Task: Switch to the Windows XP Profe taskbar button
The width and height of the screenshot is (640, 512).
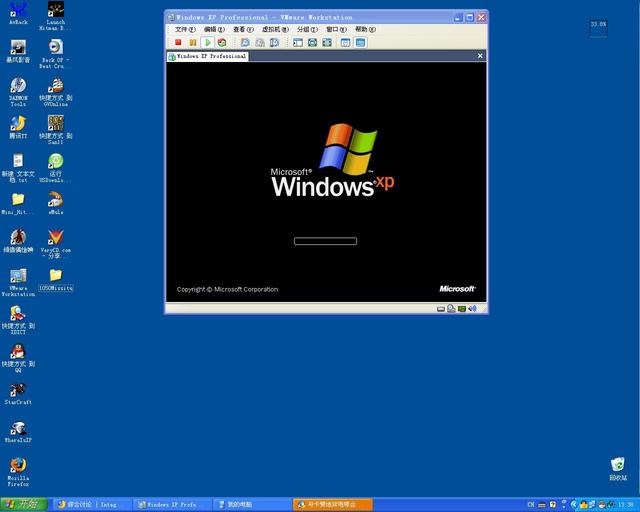Action: tap(173, 505)
